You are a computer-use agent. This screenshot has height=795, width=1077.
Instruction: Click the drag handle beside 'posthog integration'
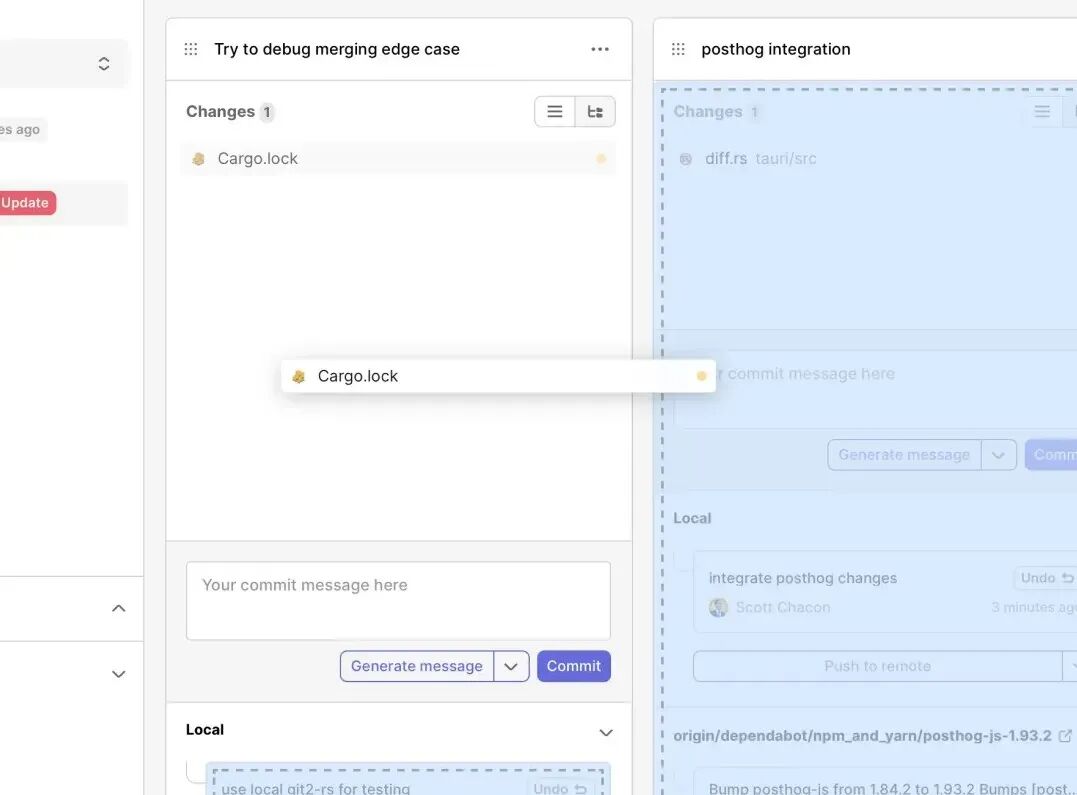tap(678, 49)
